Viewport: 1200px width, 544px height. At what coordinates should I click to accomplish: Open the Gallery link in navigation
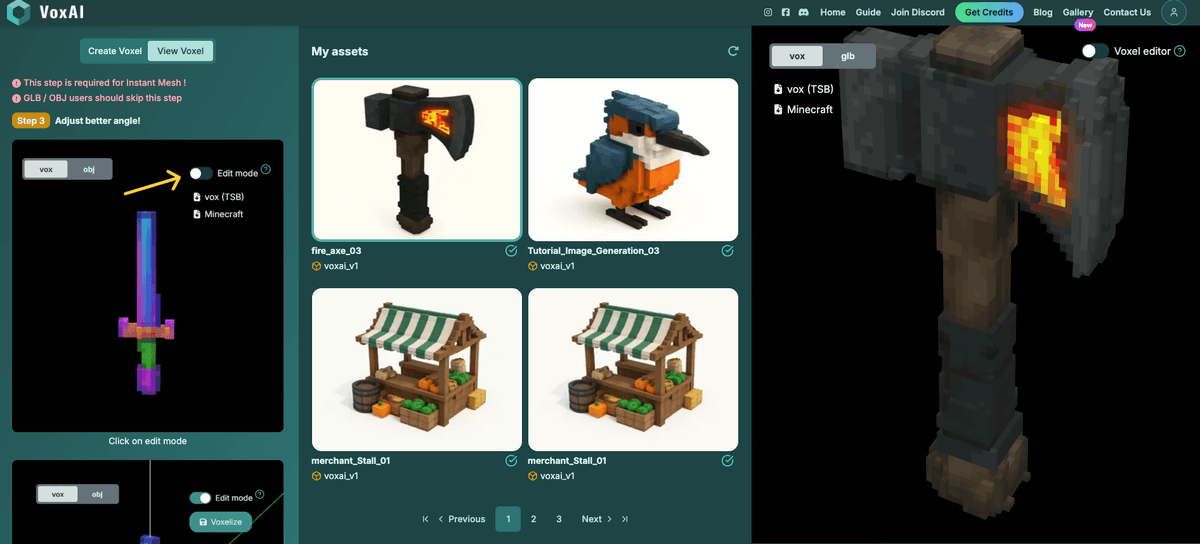tap(1077, 12)
